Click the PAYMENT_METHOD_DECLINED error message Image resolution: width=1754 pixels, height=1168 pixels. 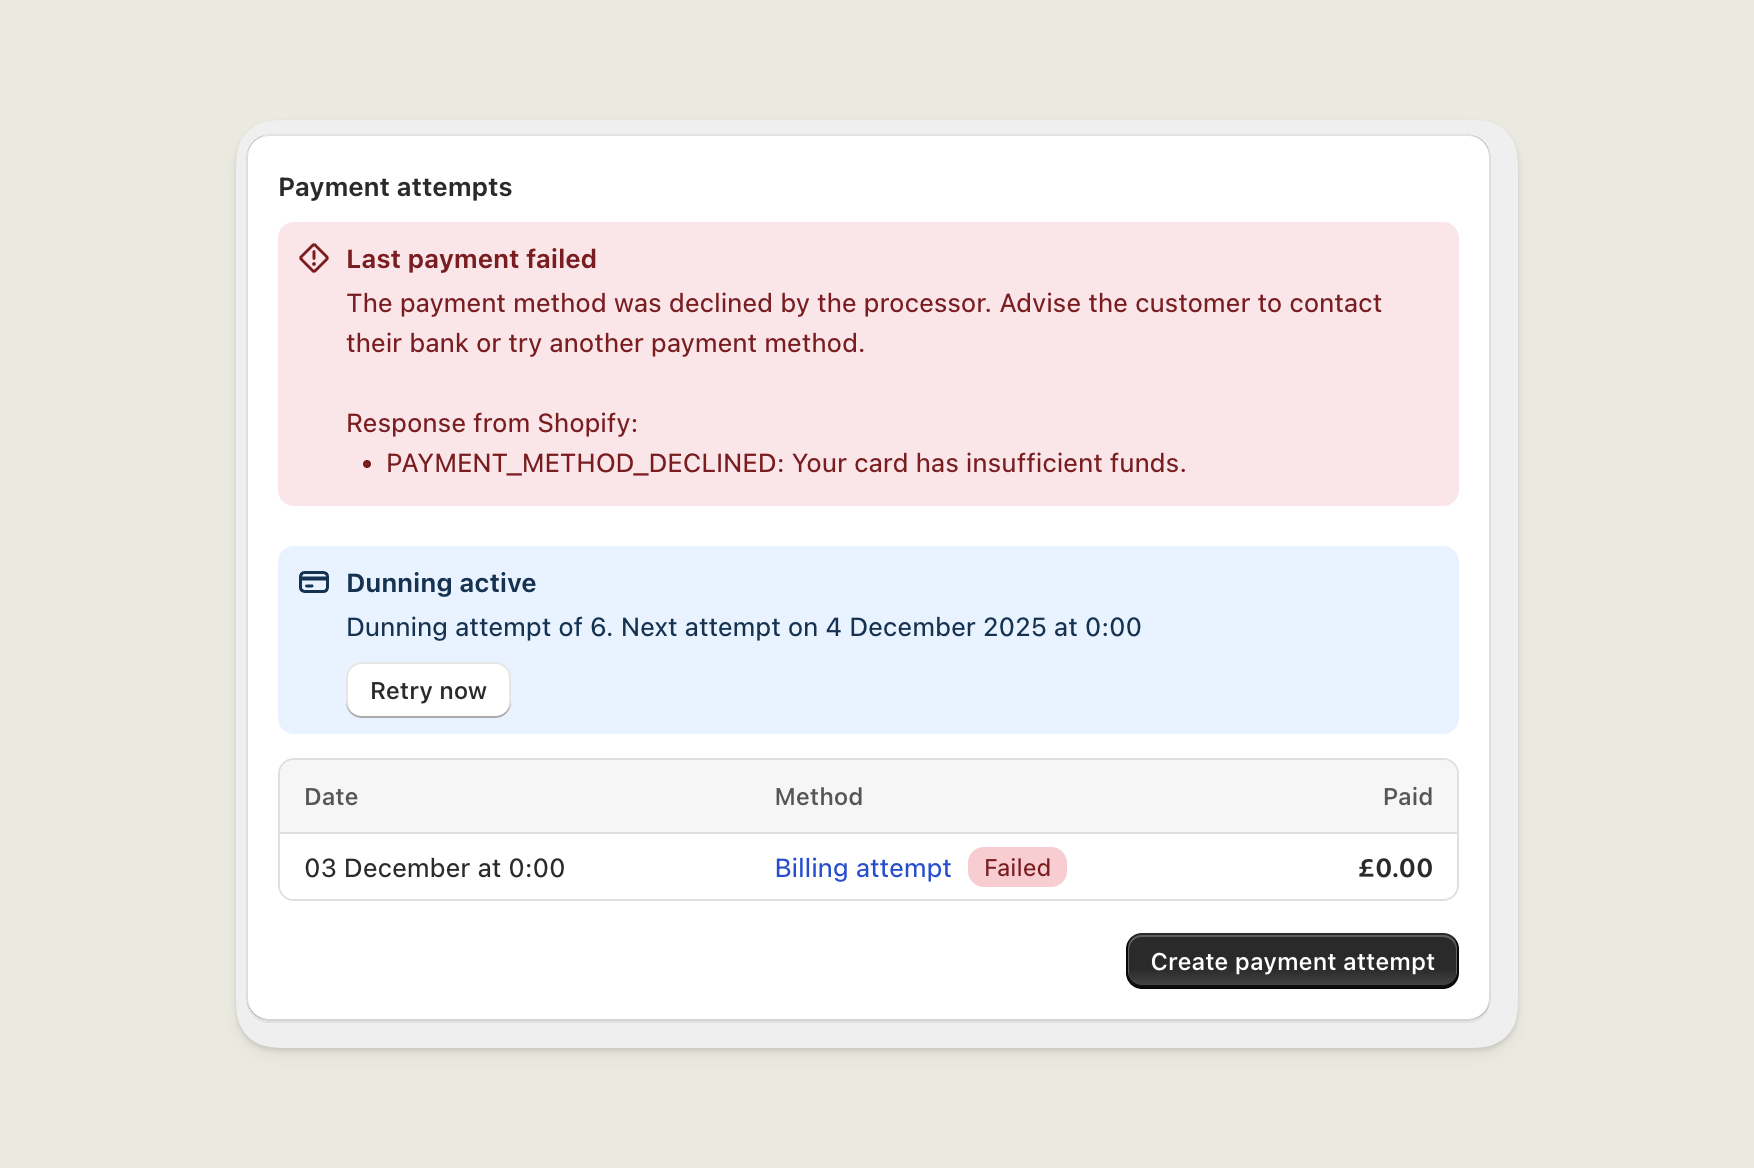(x=785, y=463)
